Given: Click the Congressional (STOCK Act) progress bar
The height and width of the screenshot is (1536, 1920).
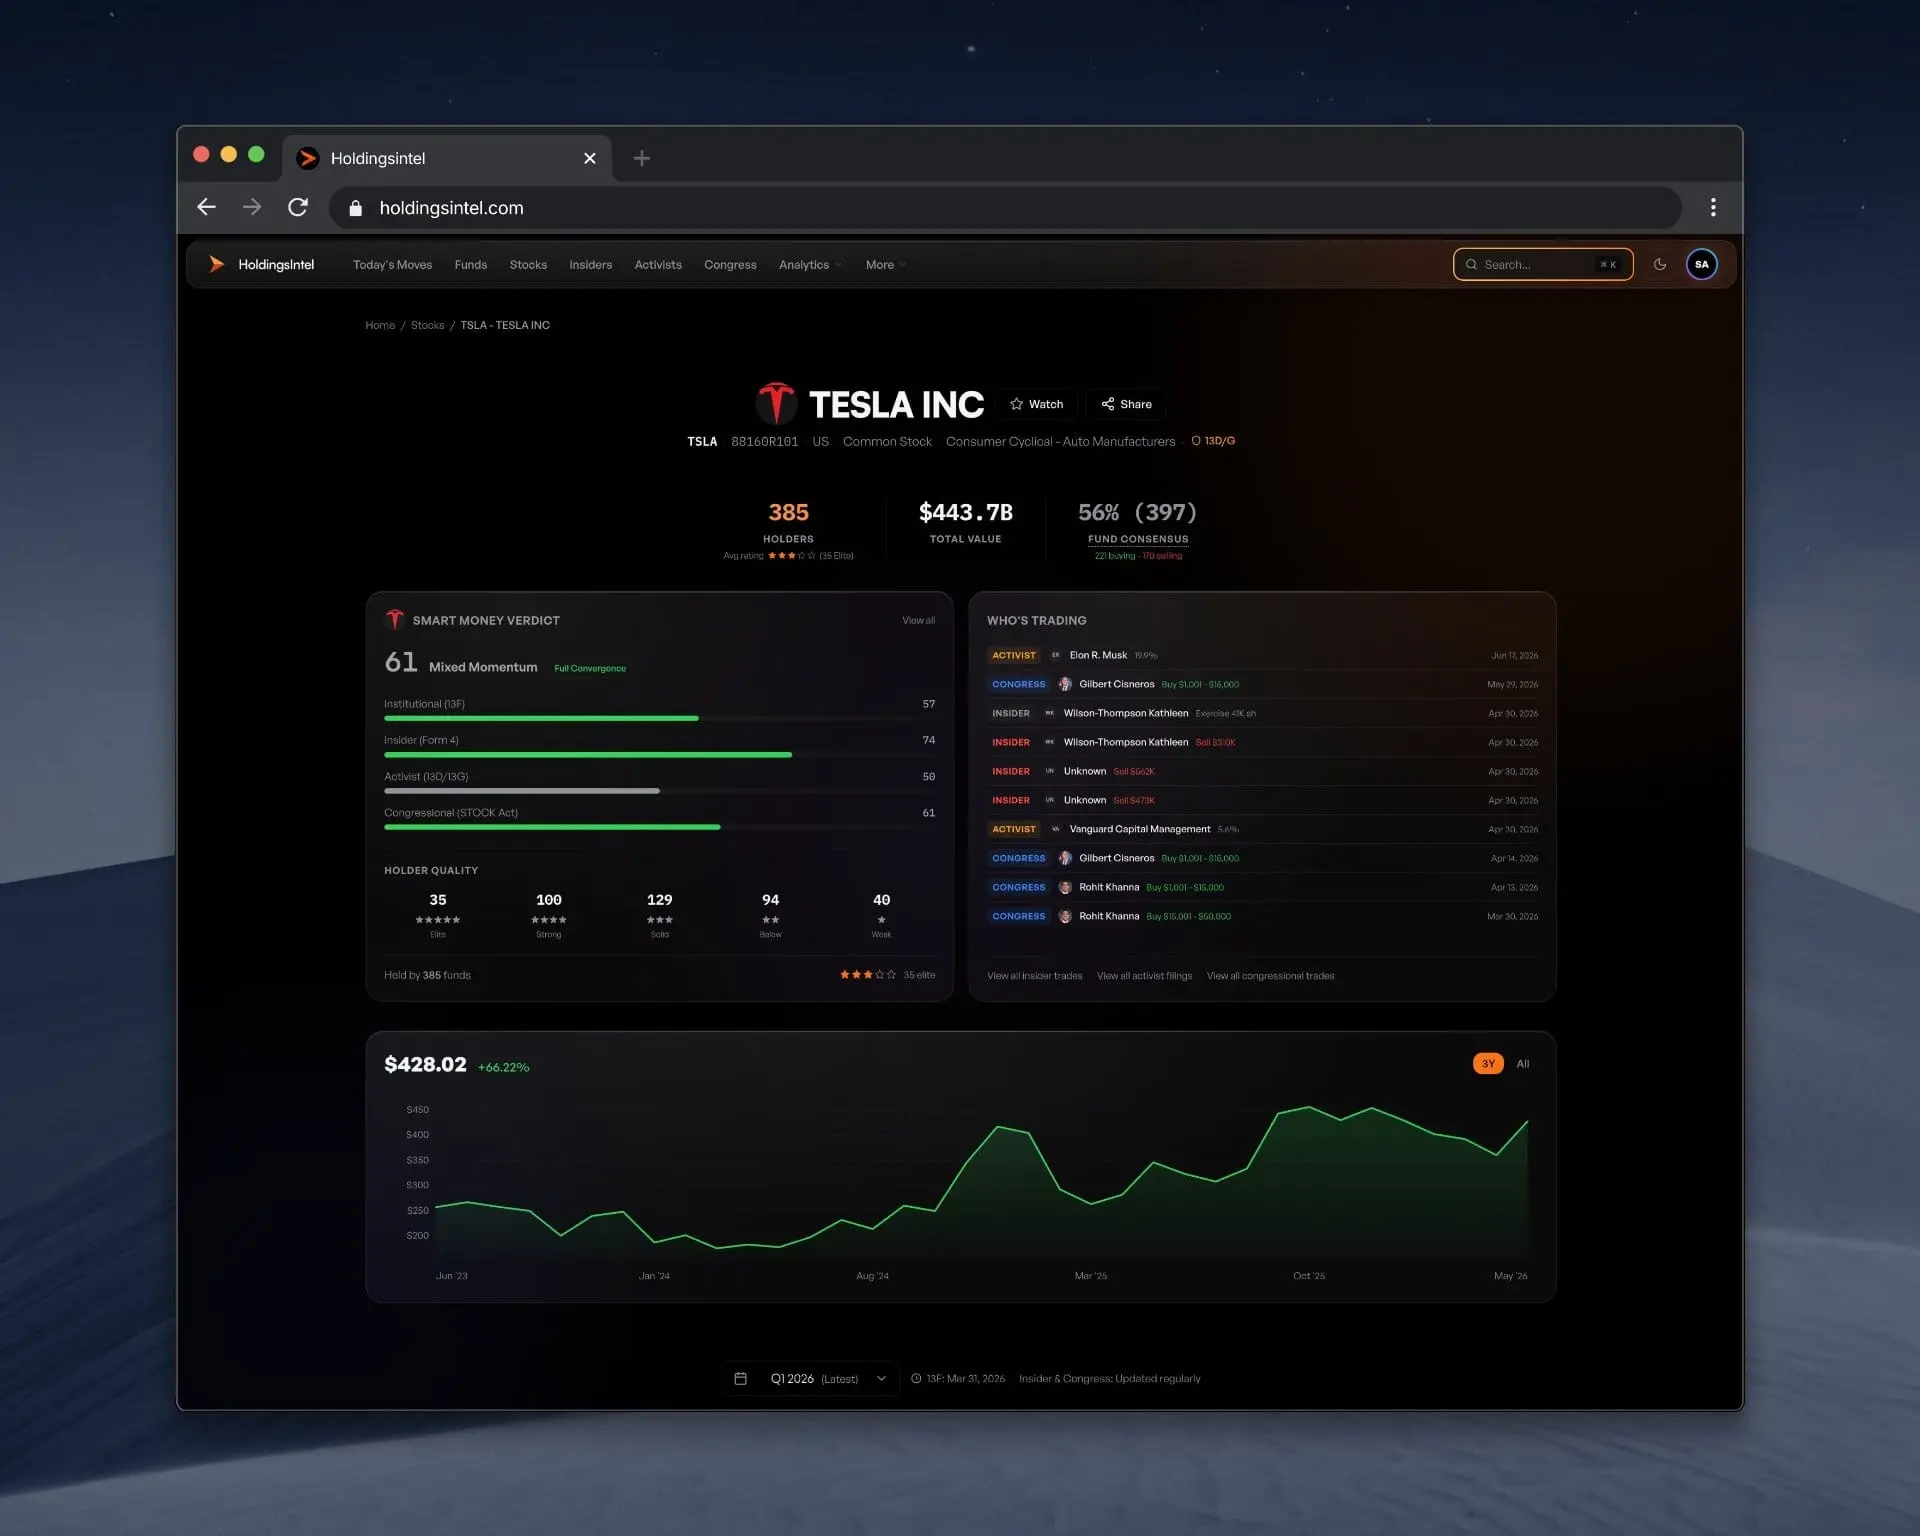Looking at the screenshot, I should (659, 827).
